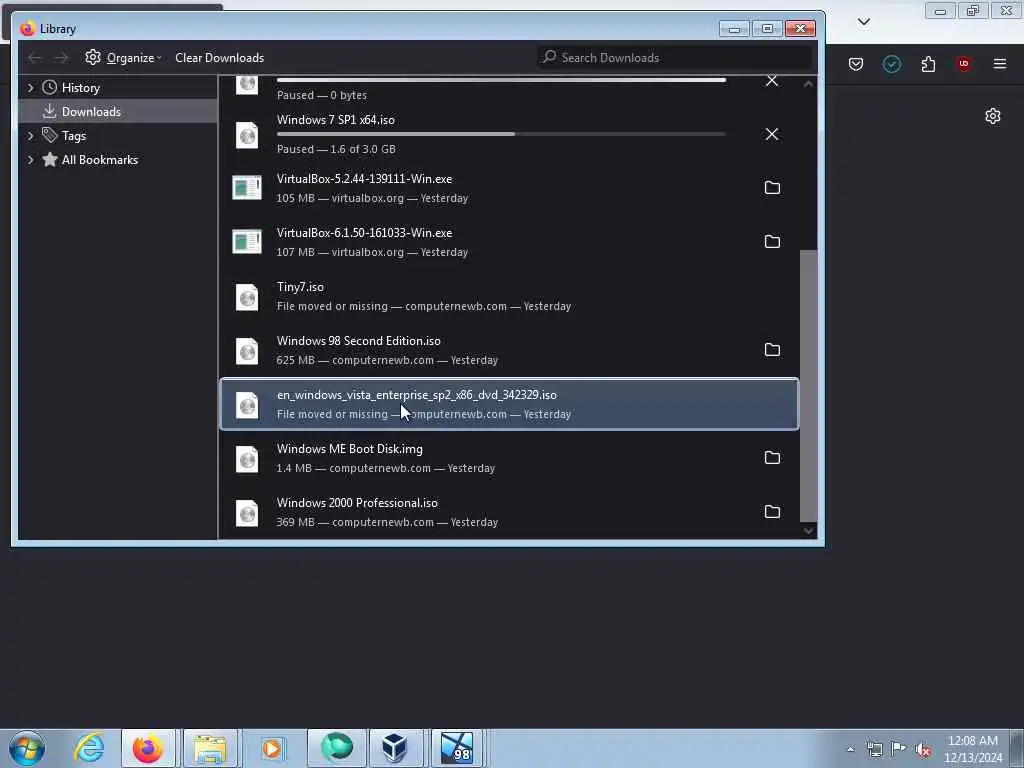Click the Windows 7 SP1 download progress bar
The width and height of the screenshot is (1024, 768).
(501, 134)
